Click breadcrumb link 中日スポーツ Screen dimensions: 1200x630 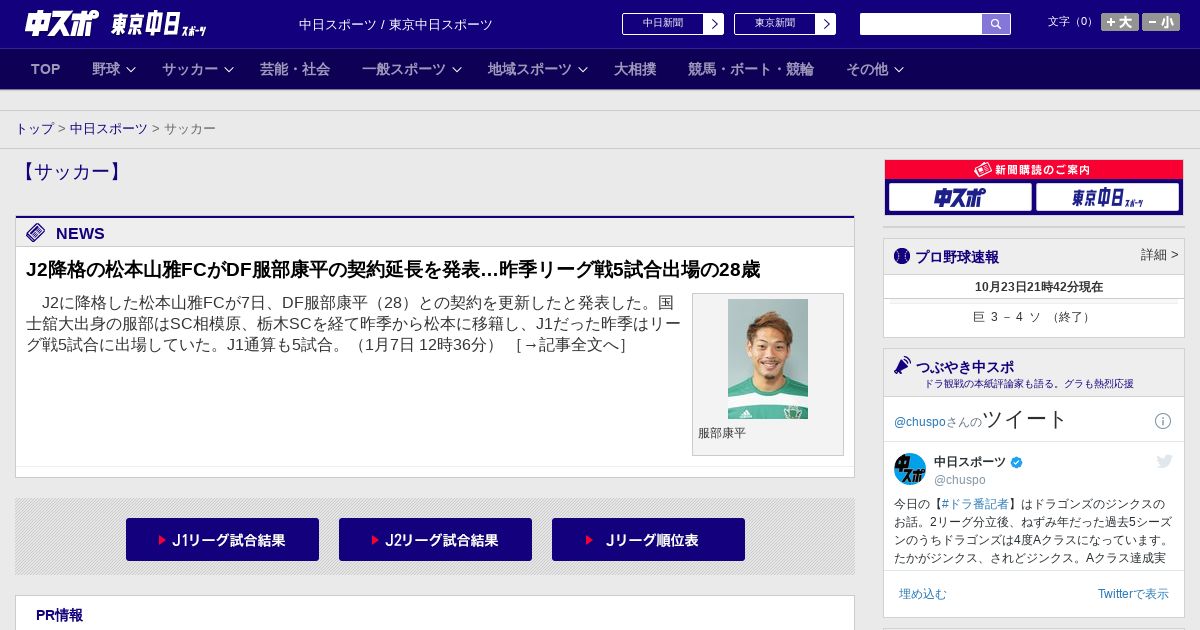coord(109,129)
